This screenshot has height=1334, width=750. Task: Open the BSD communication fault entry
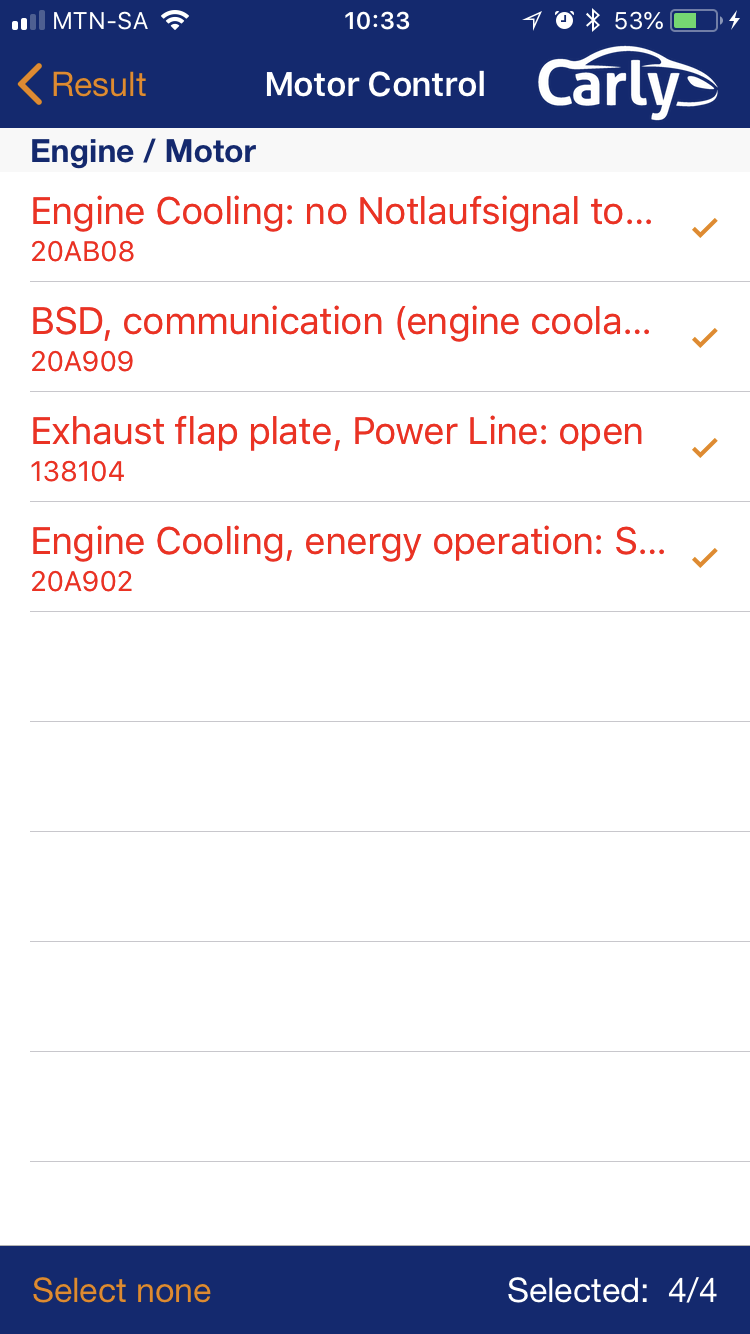[341, 337]
